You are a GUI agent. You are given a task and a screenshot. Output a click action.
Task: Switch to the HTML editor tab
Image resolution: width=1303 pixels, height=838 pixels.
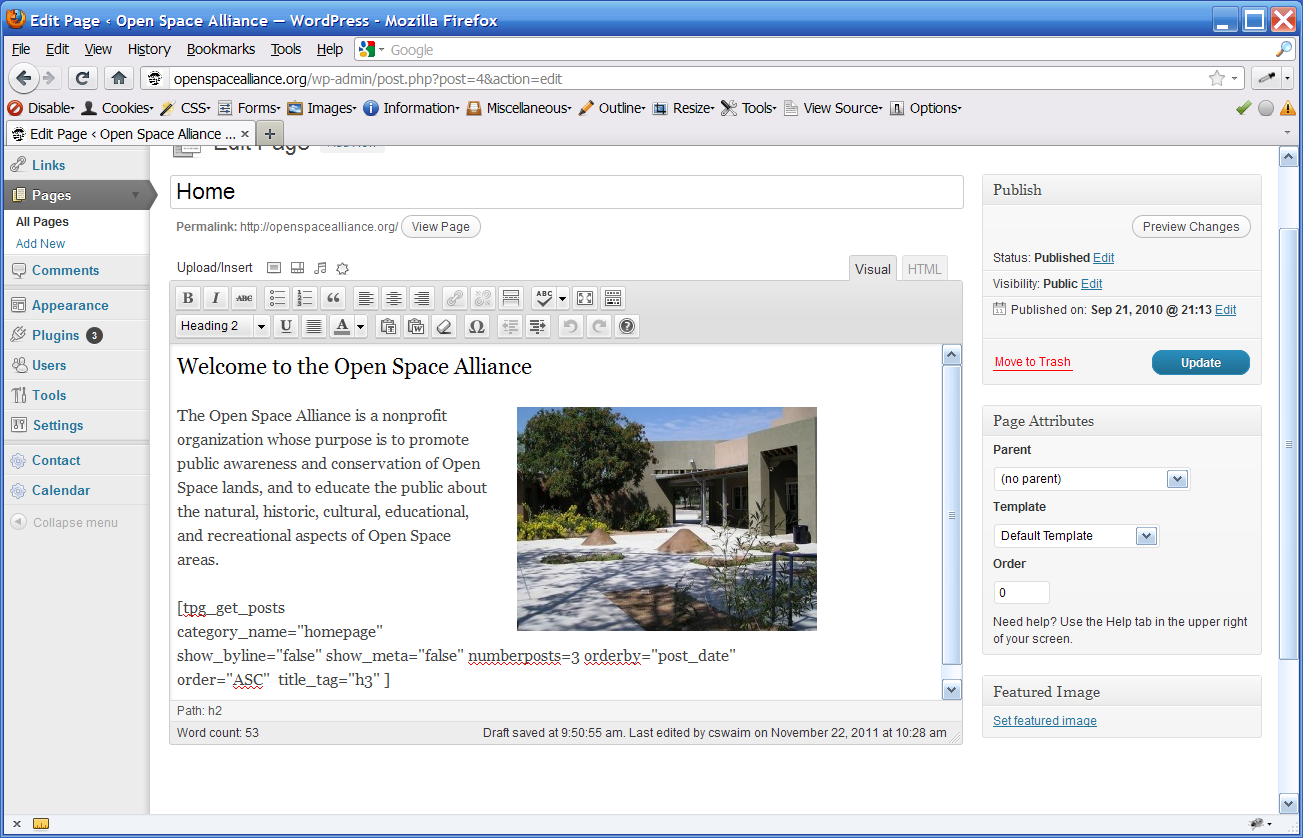[924, 269]
